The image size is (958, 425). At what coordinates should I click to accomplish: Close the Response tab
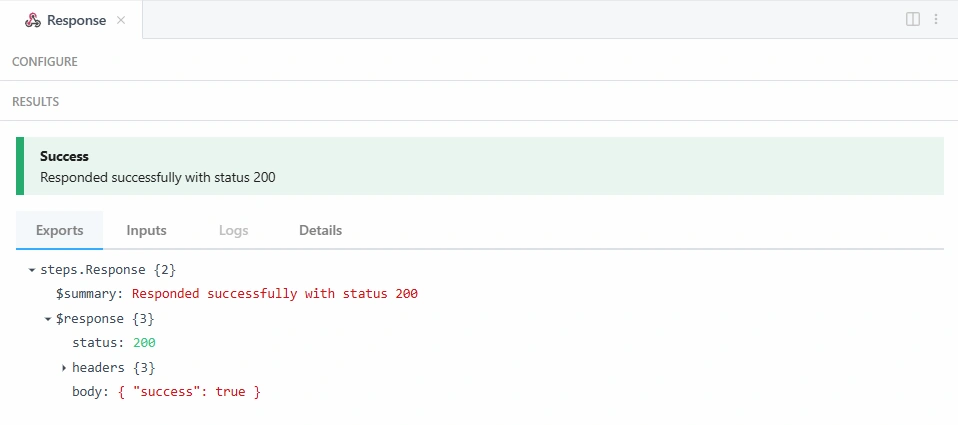pyautogui.click(x=121, y=20)
